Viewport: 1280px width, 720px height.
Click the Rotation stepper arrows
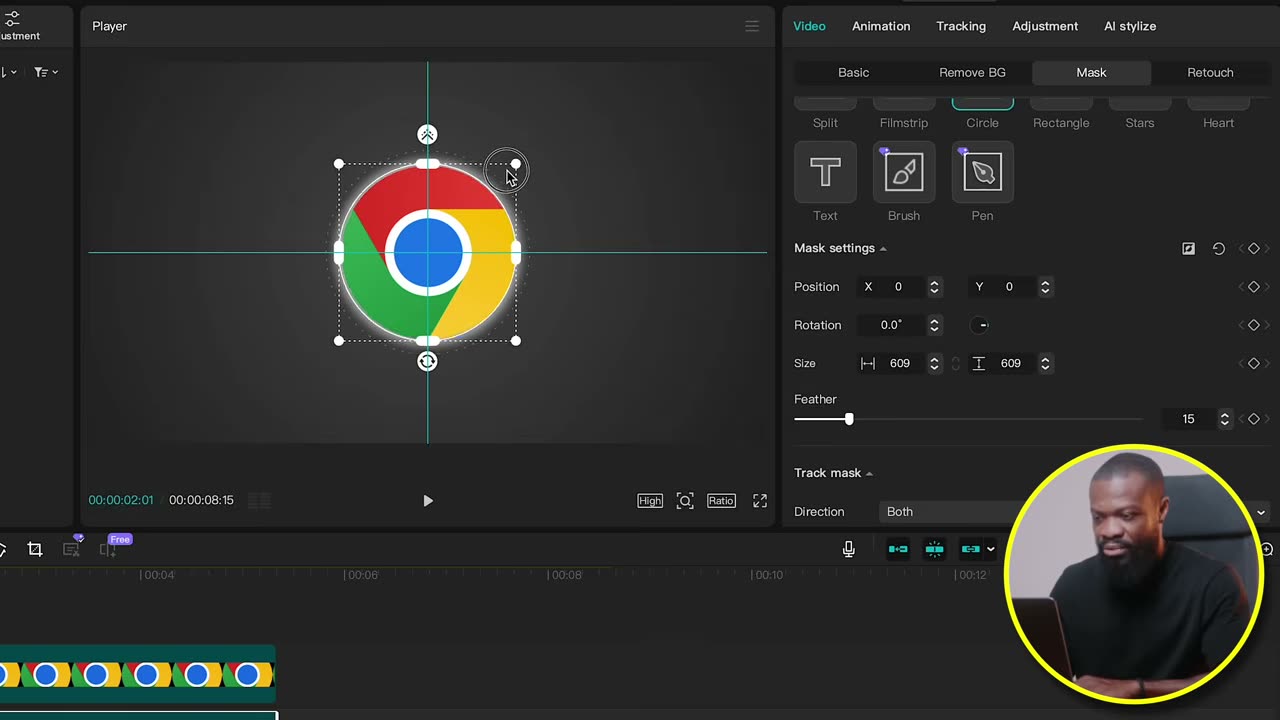(934, 325)
